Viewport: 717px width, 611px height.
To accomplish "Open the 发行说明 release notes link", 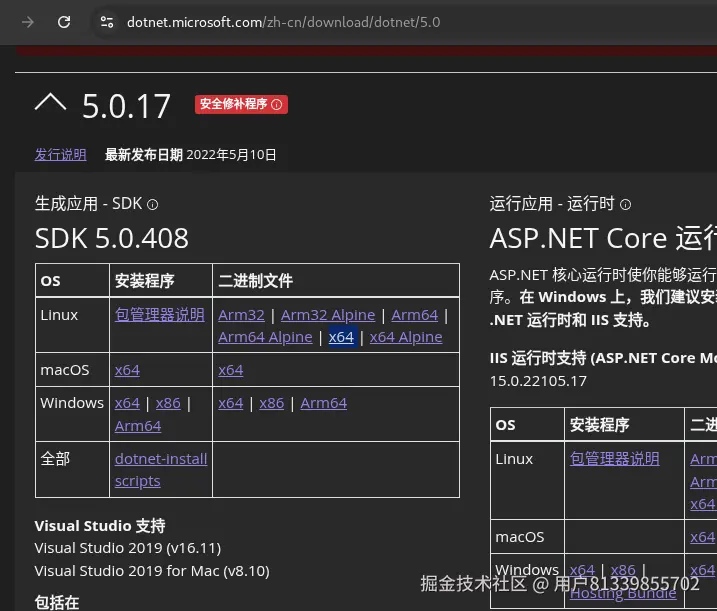I will [60, 155].
